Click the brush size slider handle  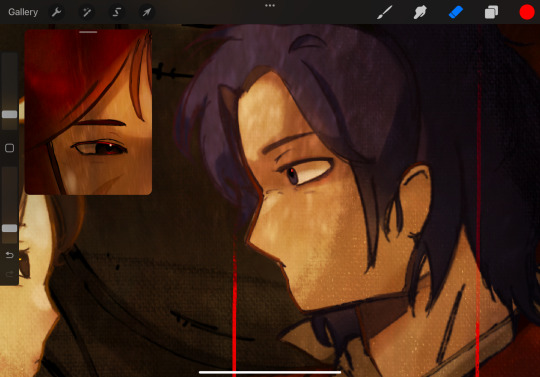[10, 114]
